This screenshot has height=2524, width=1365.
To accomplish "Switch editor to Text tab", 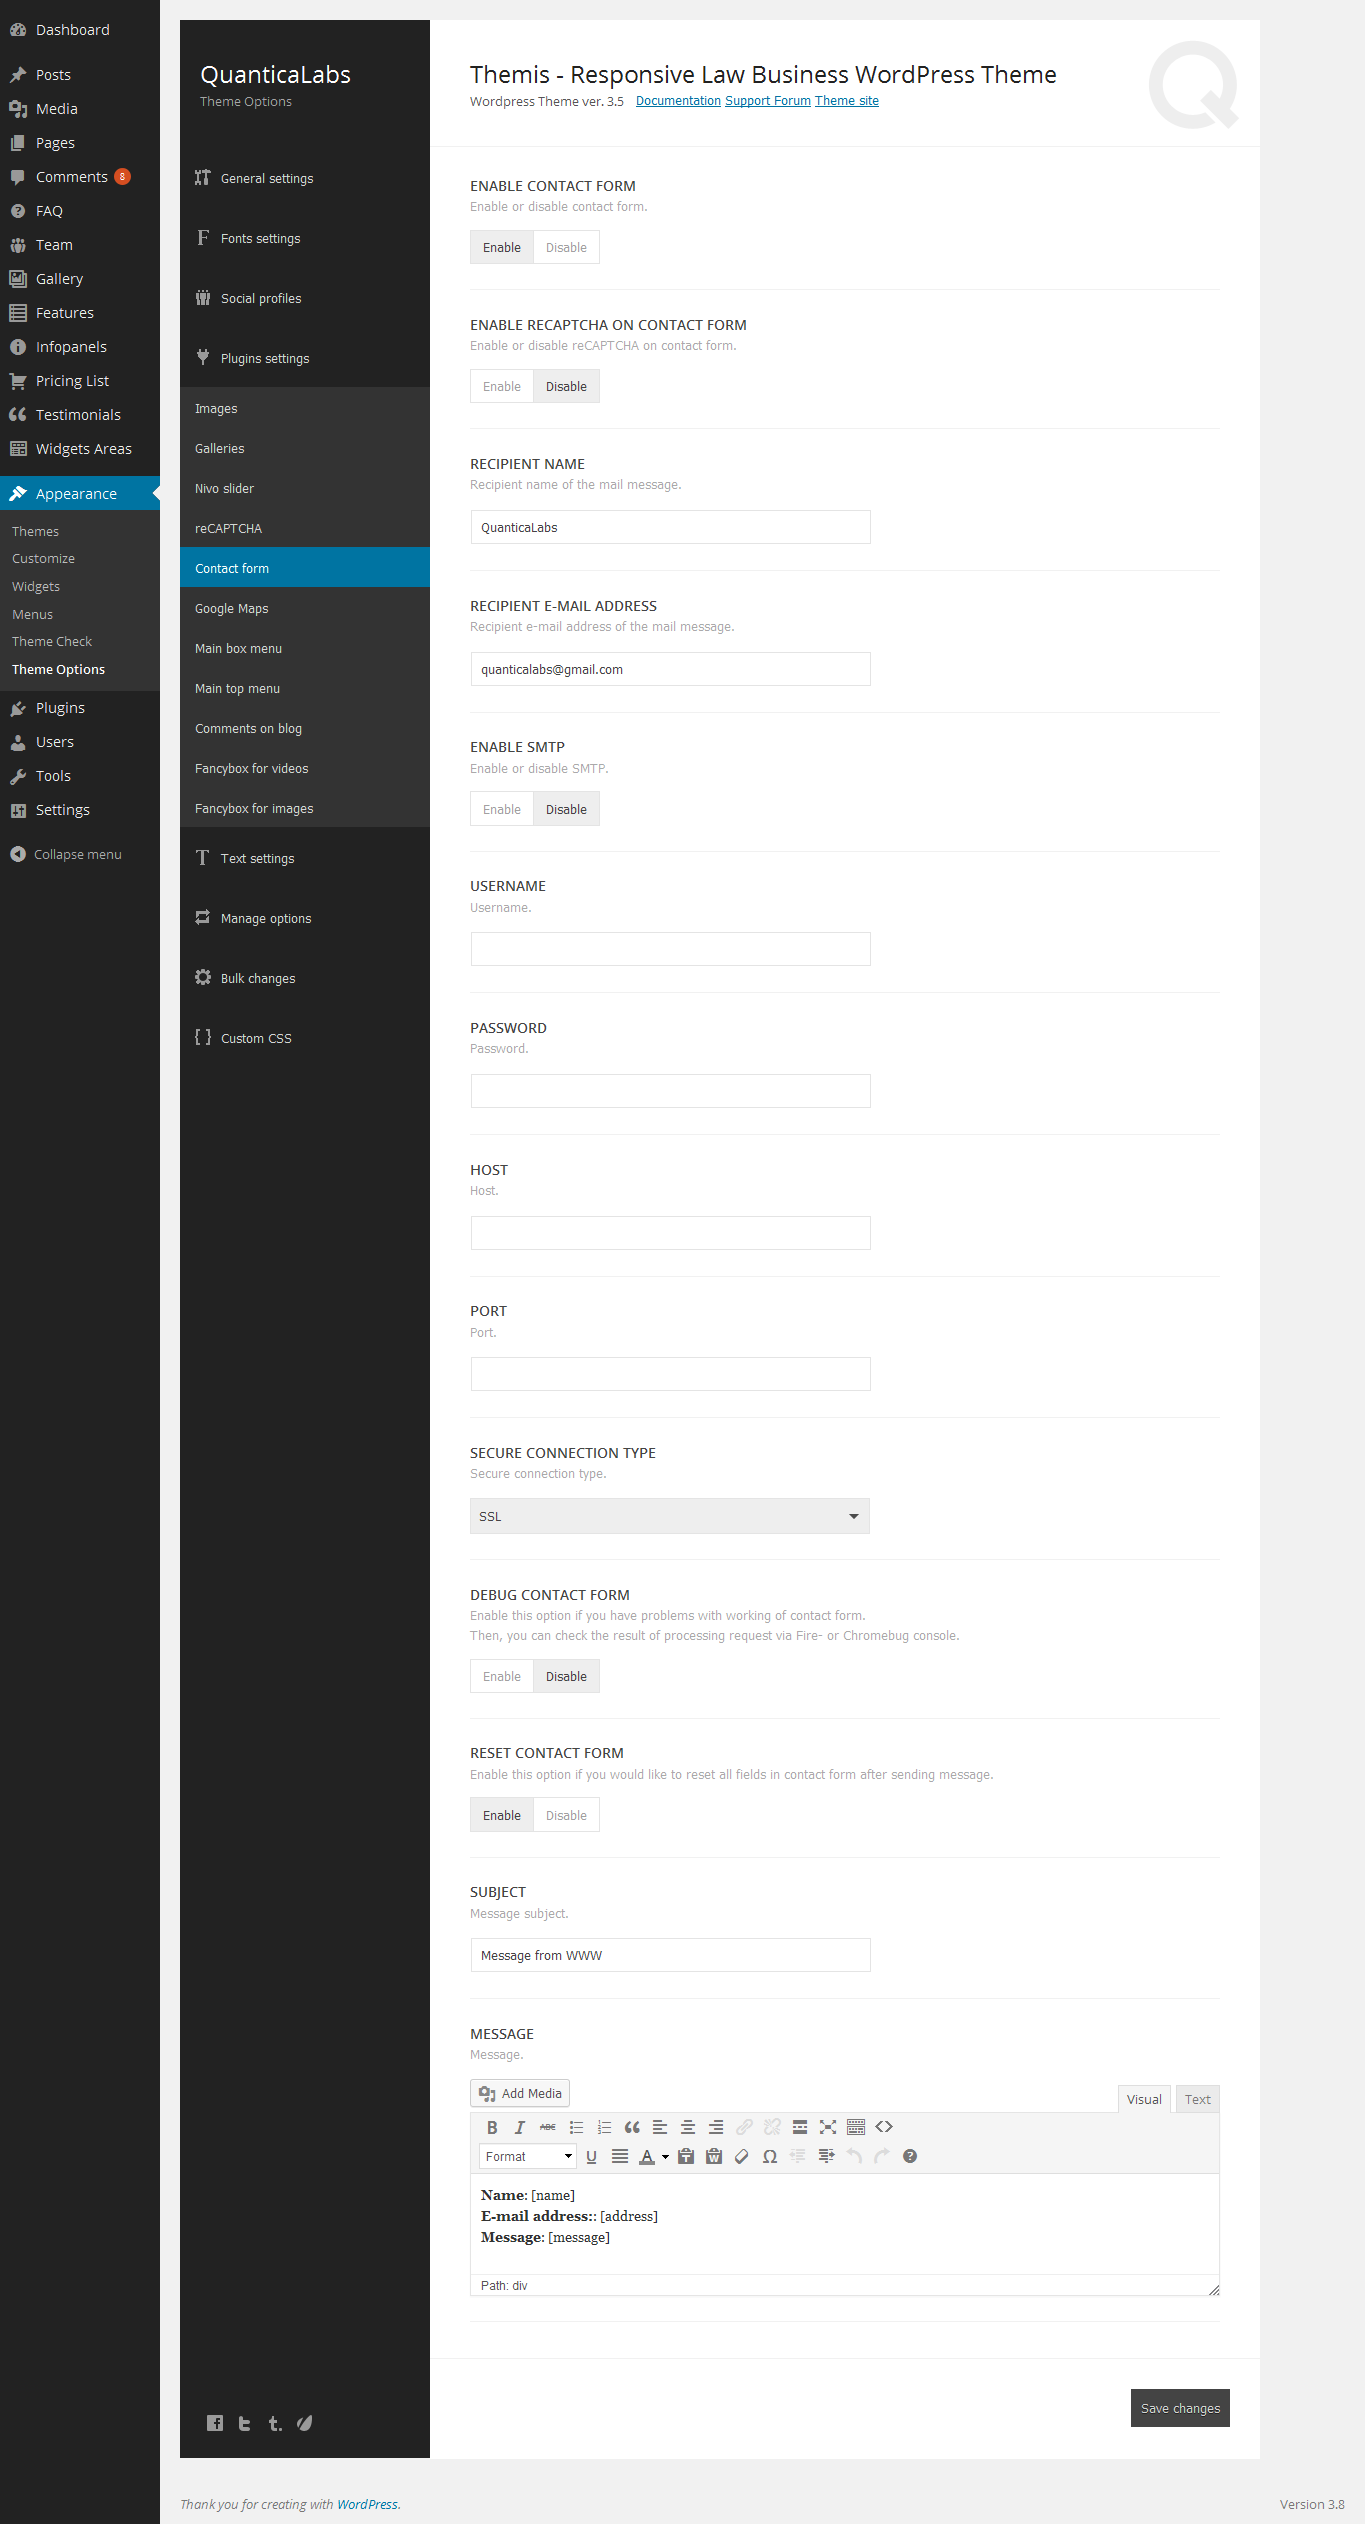I will (x=1197, y=2099).
